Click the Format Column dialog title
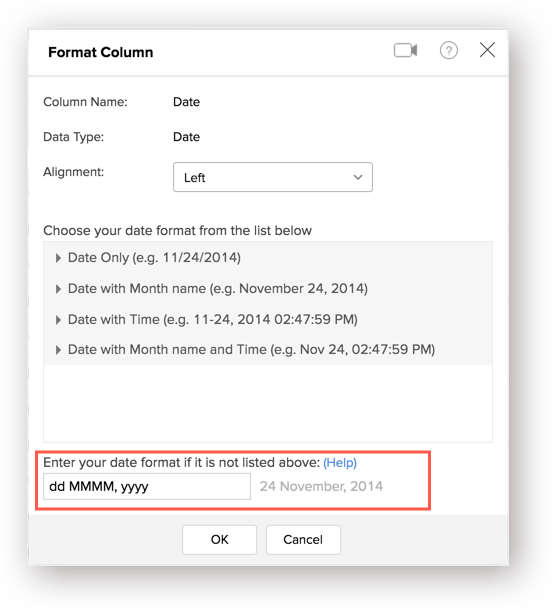 (101, 52)
